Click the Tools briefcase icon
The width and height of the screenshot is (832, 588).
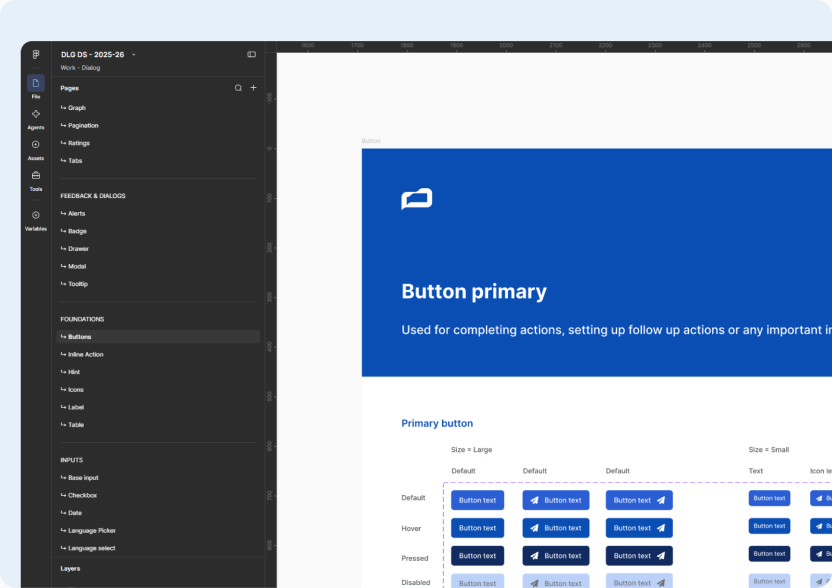click(x=36, y=176)
